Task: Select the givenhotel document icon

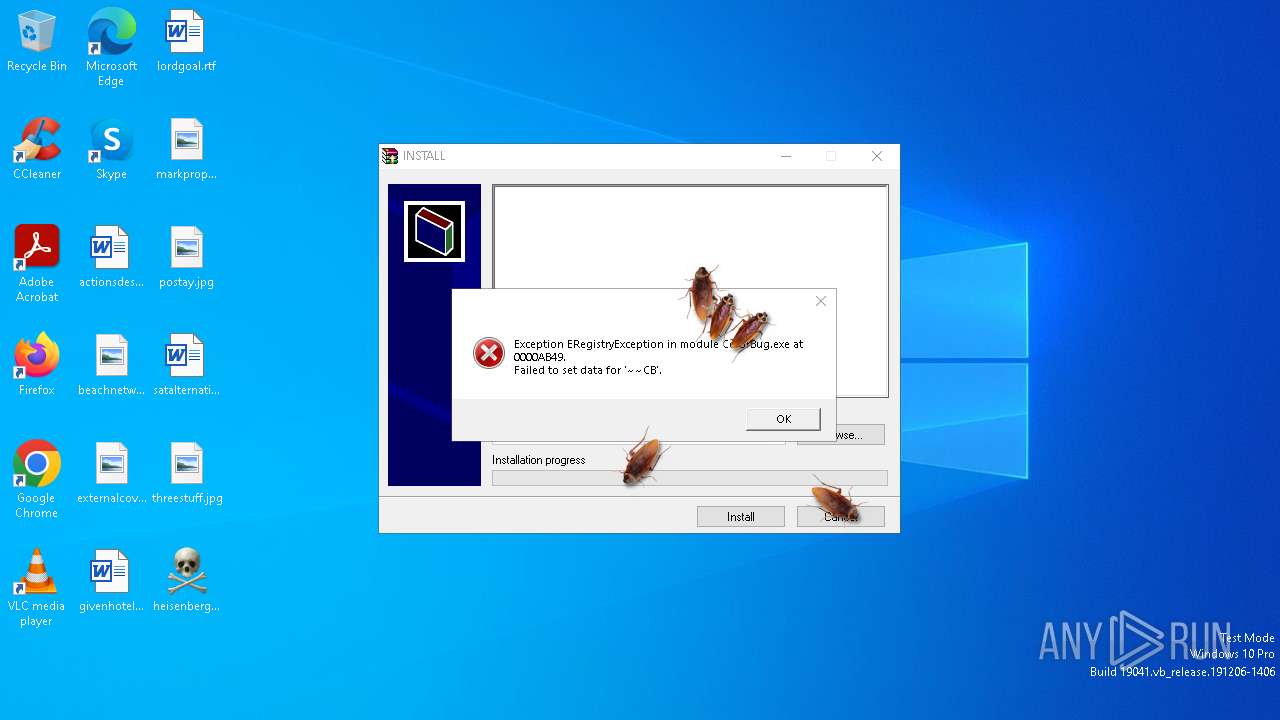Action: (x=111, y=581)
